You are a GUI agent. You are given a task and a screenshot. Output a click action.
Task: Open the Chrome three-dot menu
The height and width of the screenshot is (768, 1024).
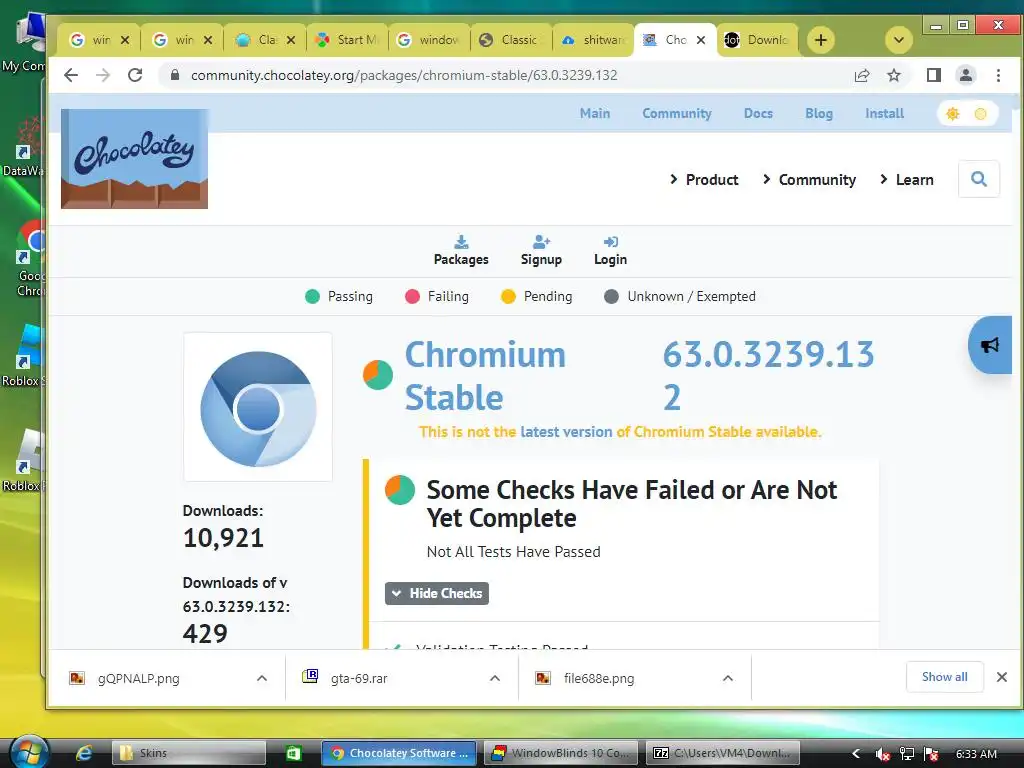pyautogui.click(x=998, y=75)
